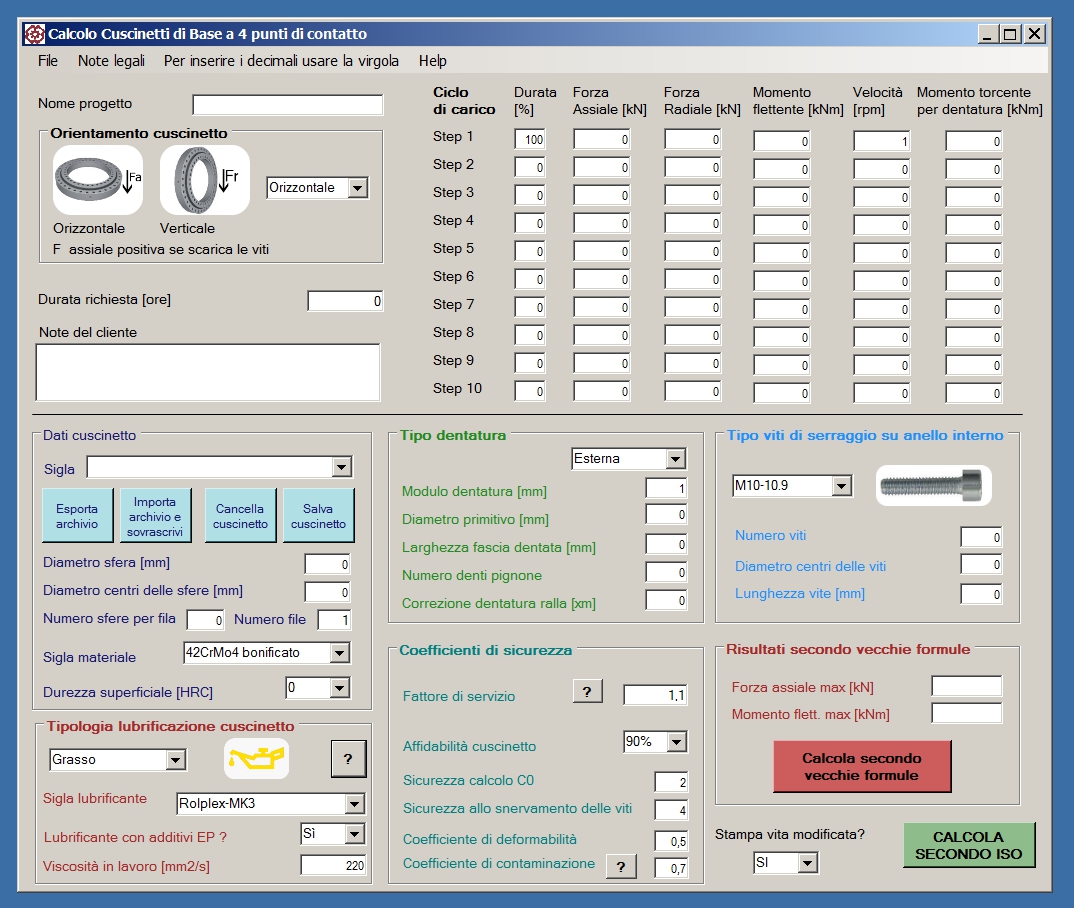Click the Note del cliente text area
1074x908 pixels.
coord(208,372)
